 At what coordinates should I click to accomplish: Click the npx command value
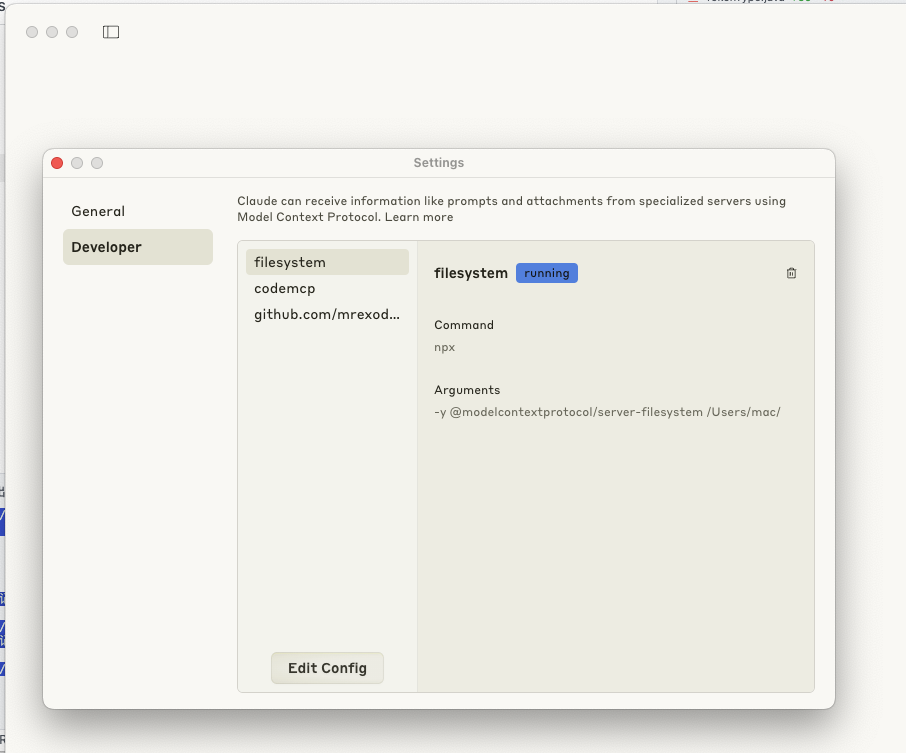tap(445, 347)
